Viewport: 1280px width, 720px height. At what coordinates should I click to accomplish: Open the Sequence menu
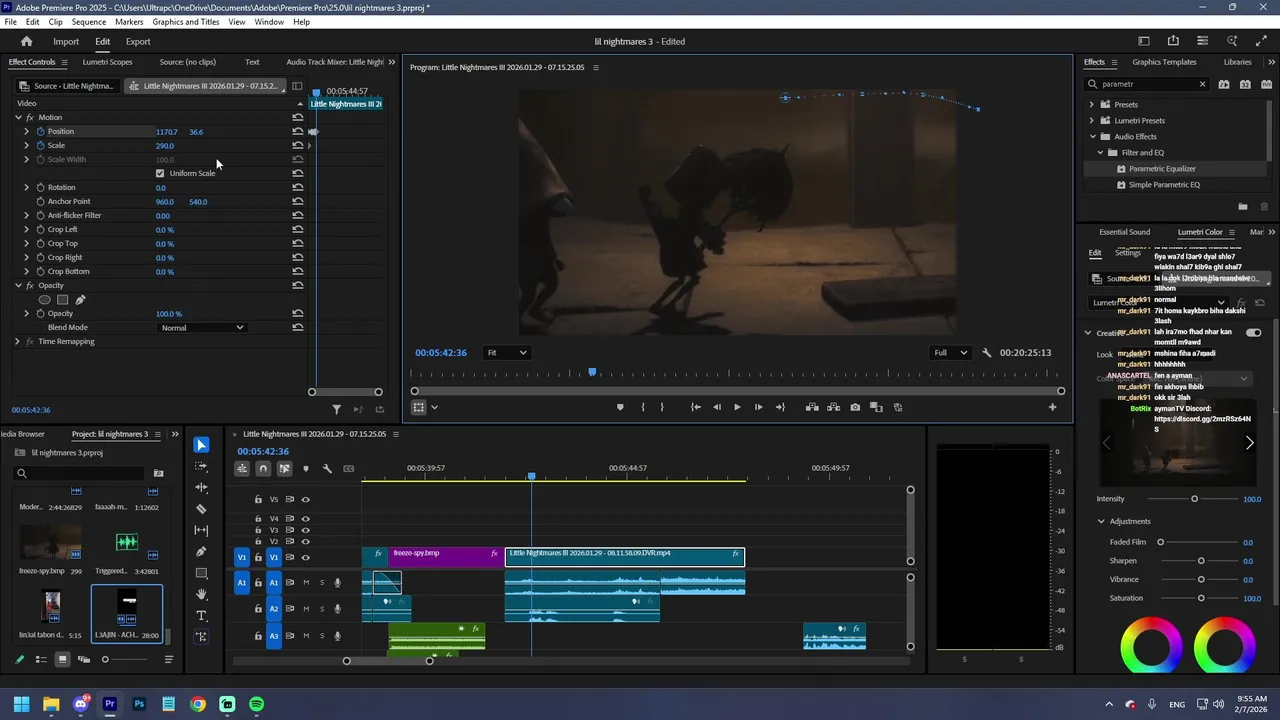click(x=89, y=22)
